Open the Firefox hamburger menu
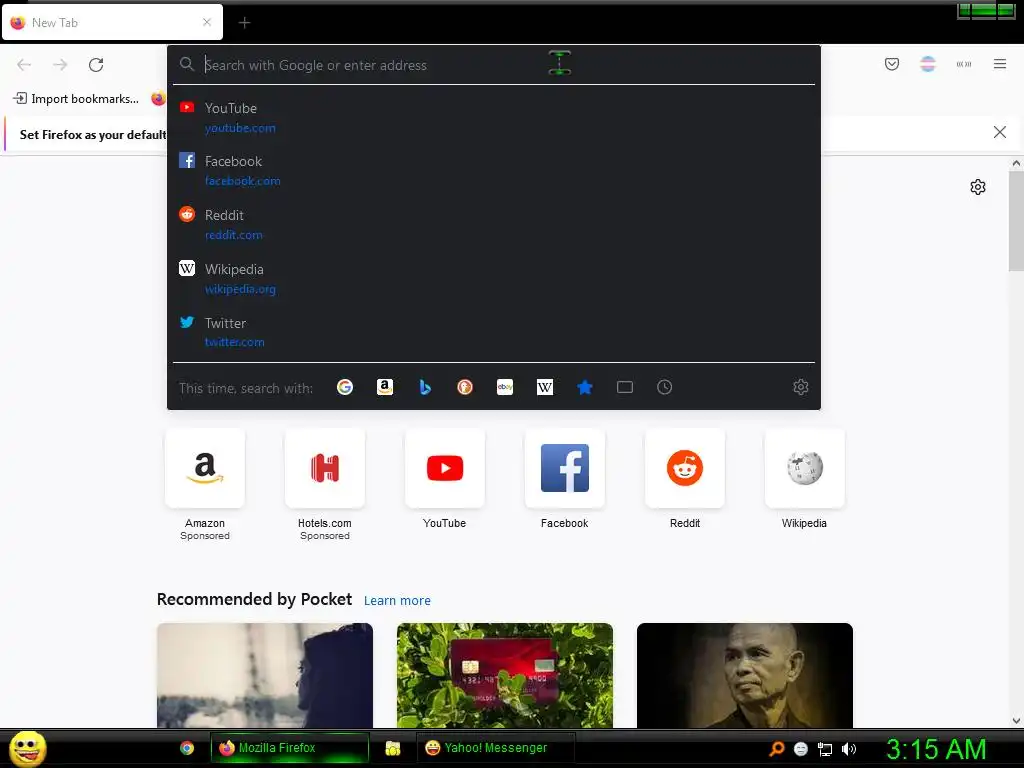 click(x=1000, y=64)
